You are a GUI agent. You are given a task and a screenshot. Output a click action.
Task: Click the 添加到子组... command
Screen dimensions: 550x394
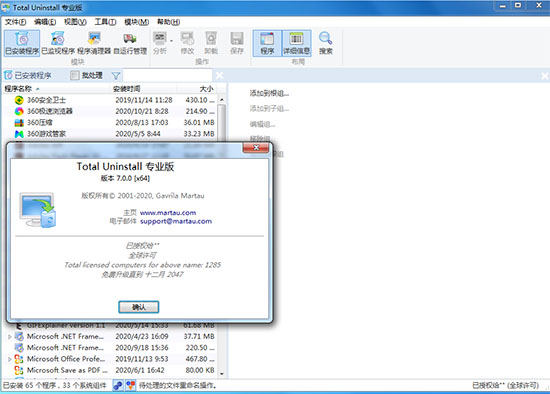click(x=269, y=109)
